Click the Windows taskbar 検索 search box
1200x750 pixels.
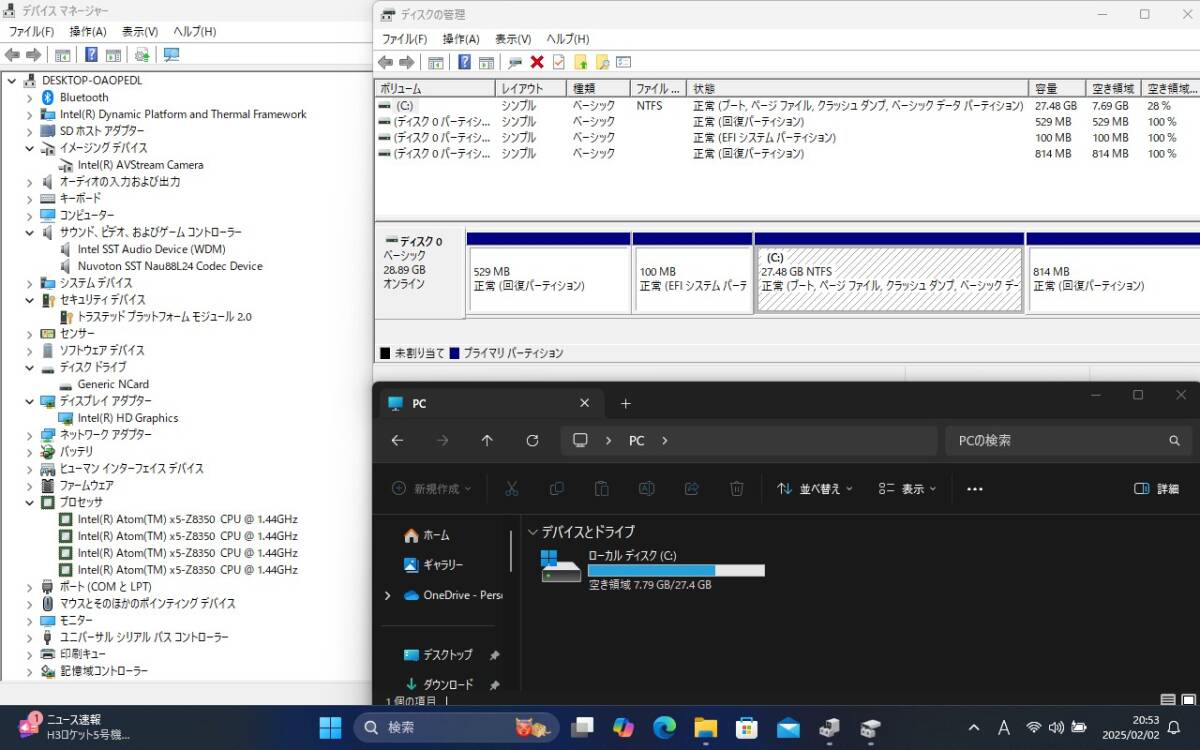pos(456,727)
